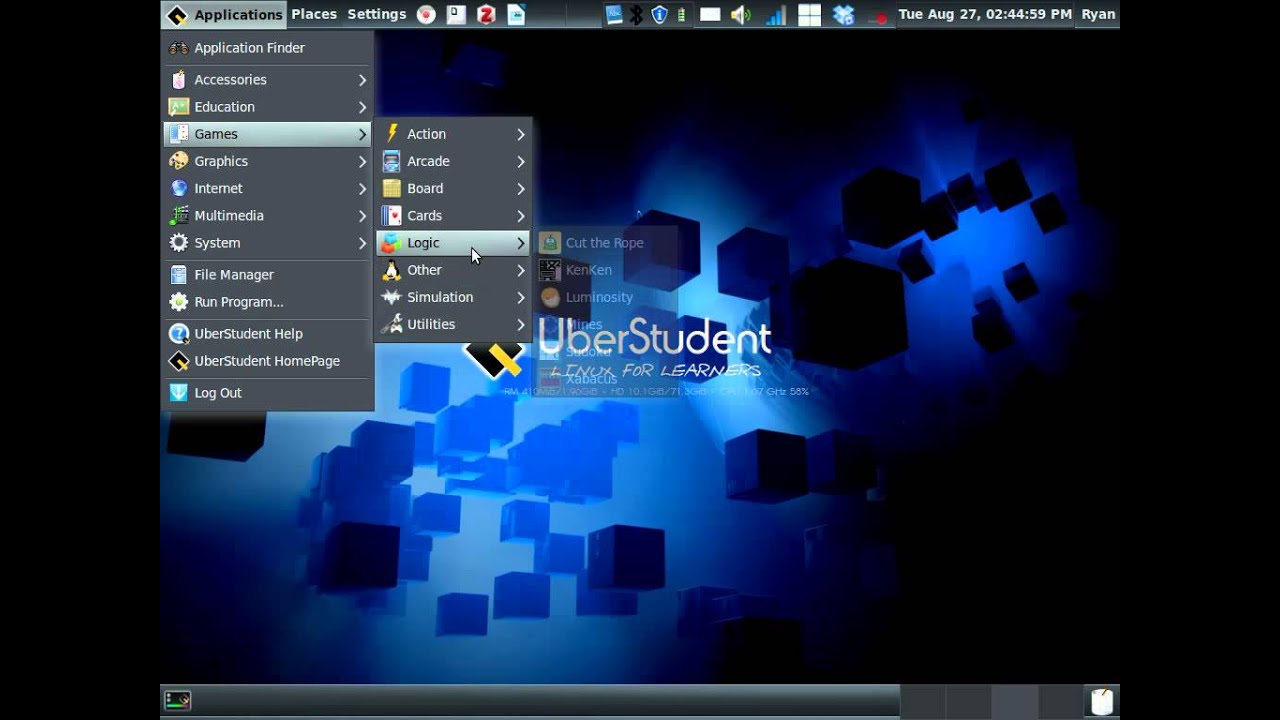The height and width of the screenshot is (720, 1280).
Task: Click the Run Program gear icon
Action: pos(178,302)
